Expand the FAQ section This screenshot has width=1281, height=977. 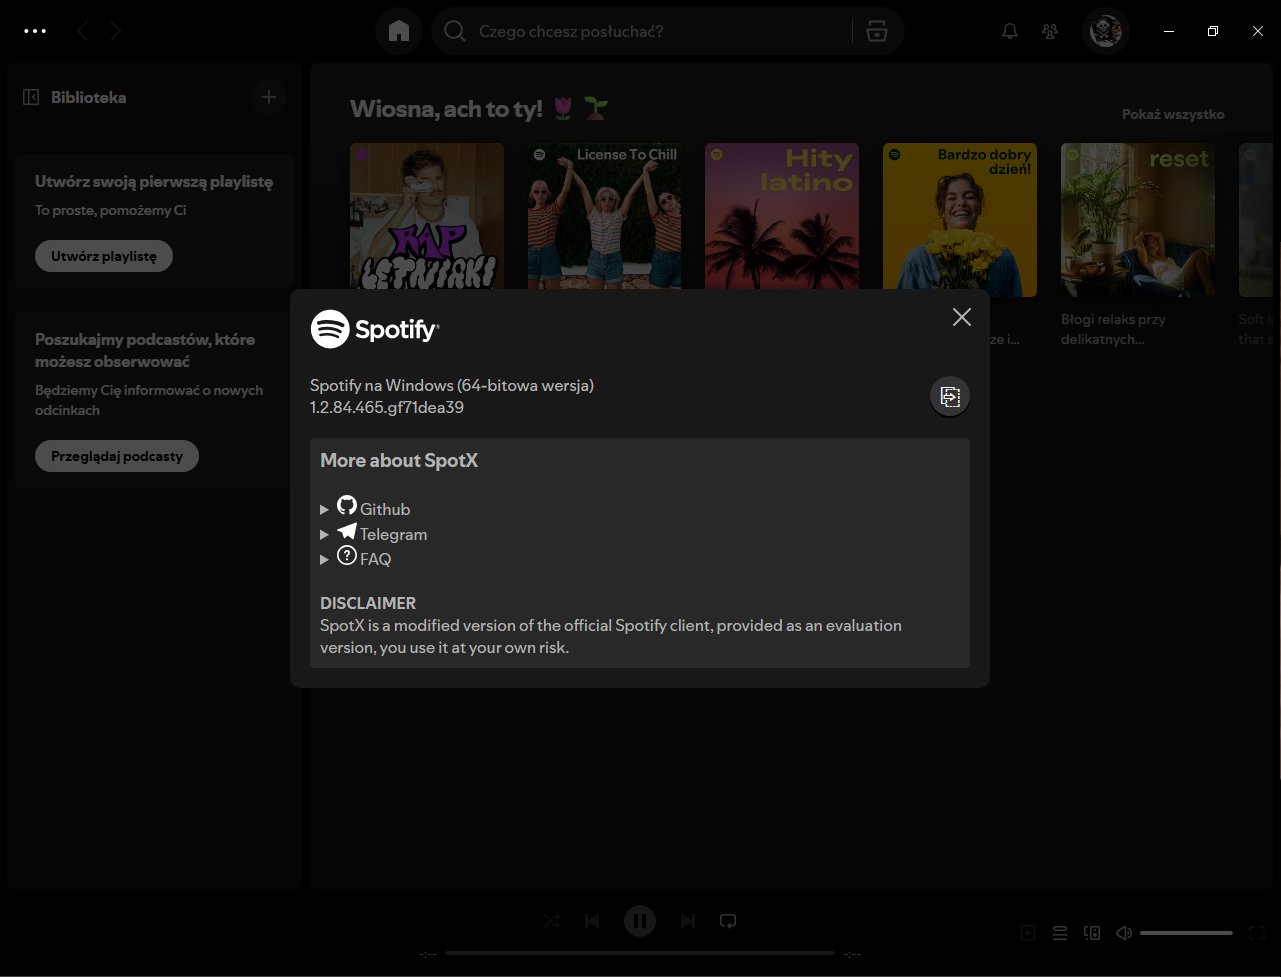point(356,558)
